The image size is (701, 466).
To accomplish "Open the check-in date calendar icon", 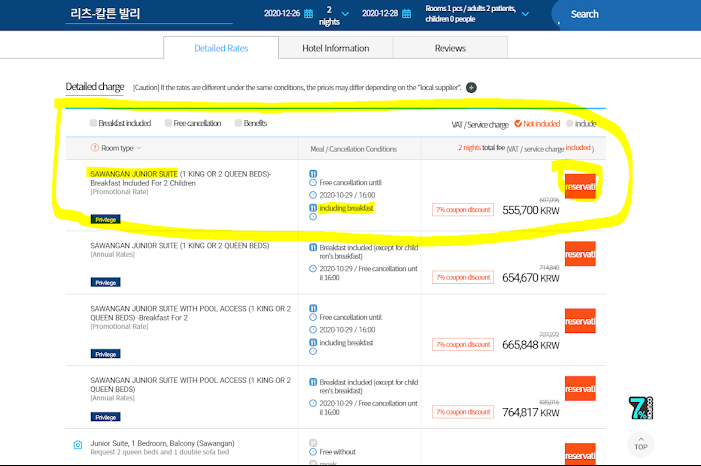I will [x=308, y=13].
